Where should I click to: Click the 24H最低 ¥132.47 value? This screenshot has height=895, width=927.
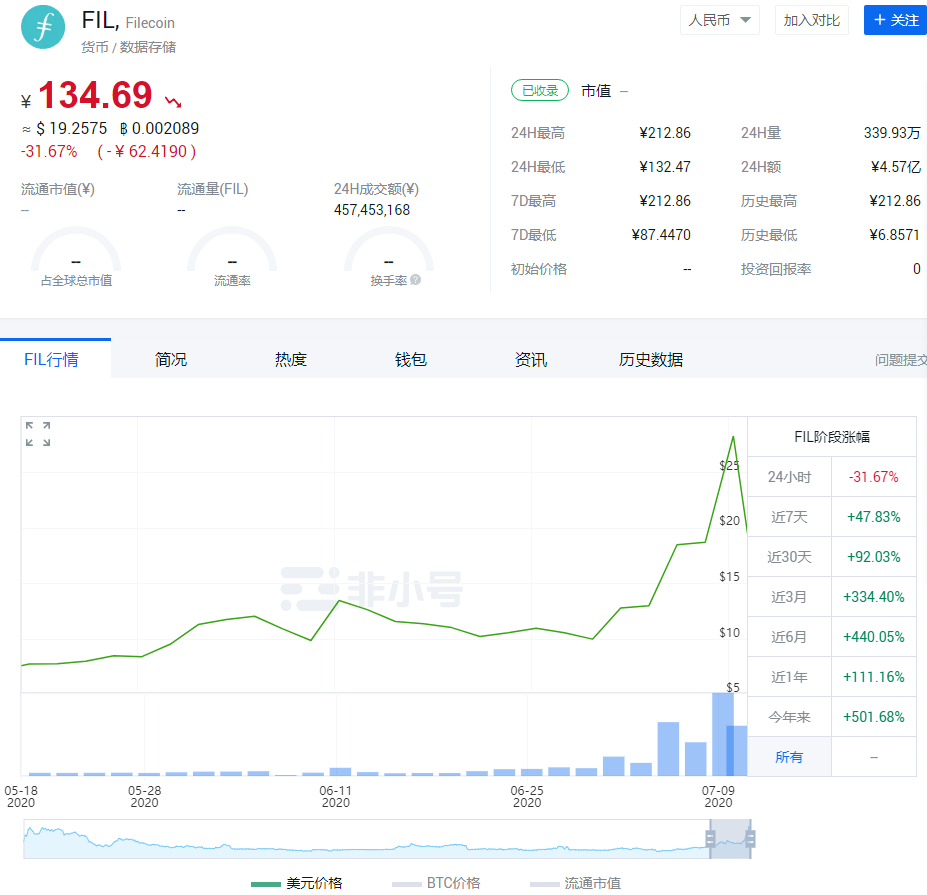tap(665, 167)
